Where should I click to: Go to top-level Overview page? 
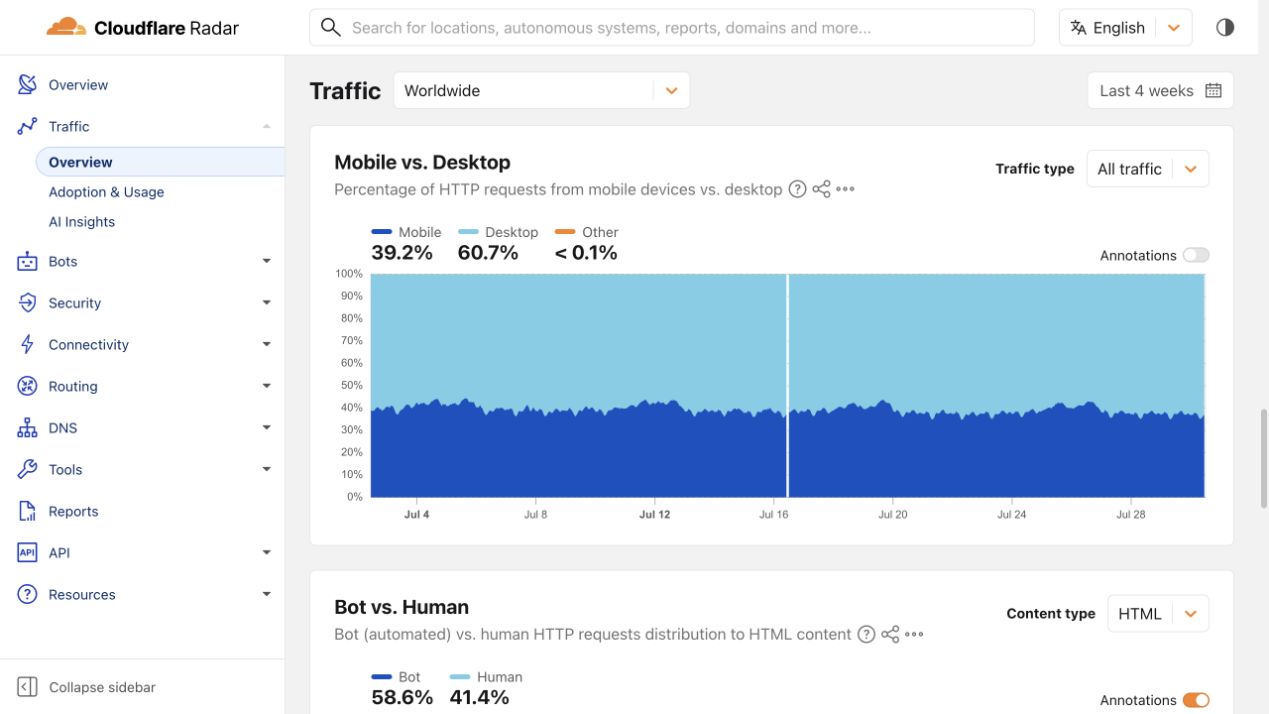coord(78,85)
